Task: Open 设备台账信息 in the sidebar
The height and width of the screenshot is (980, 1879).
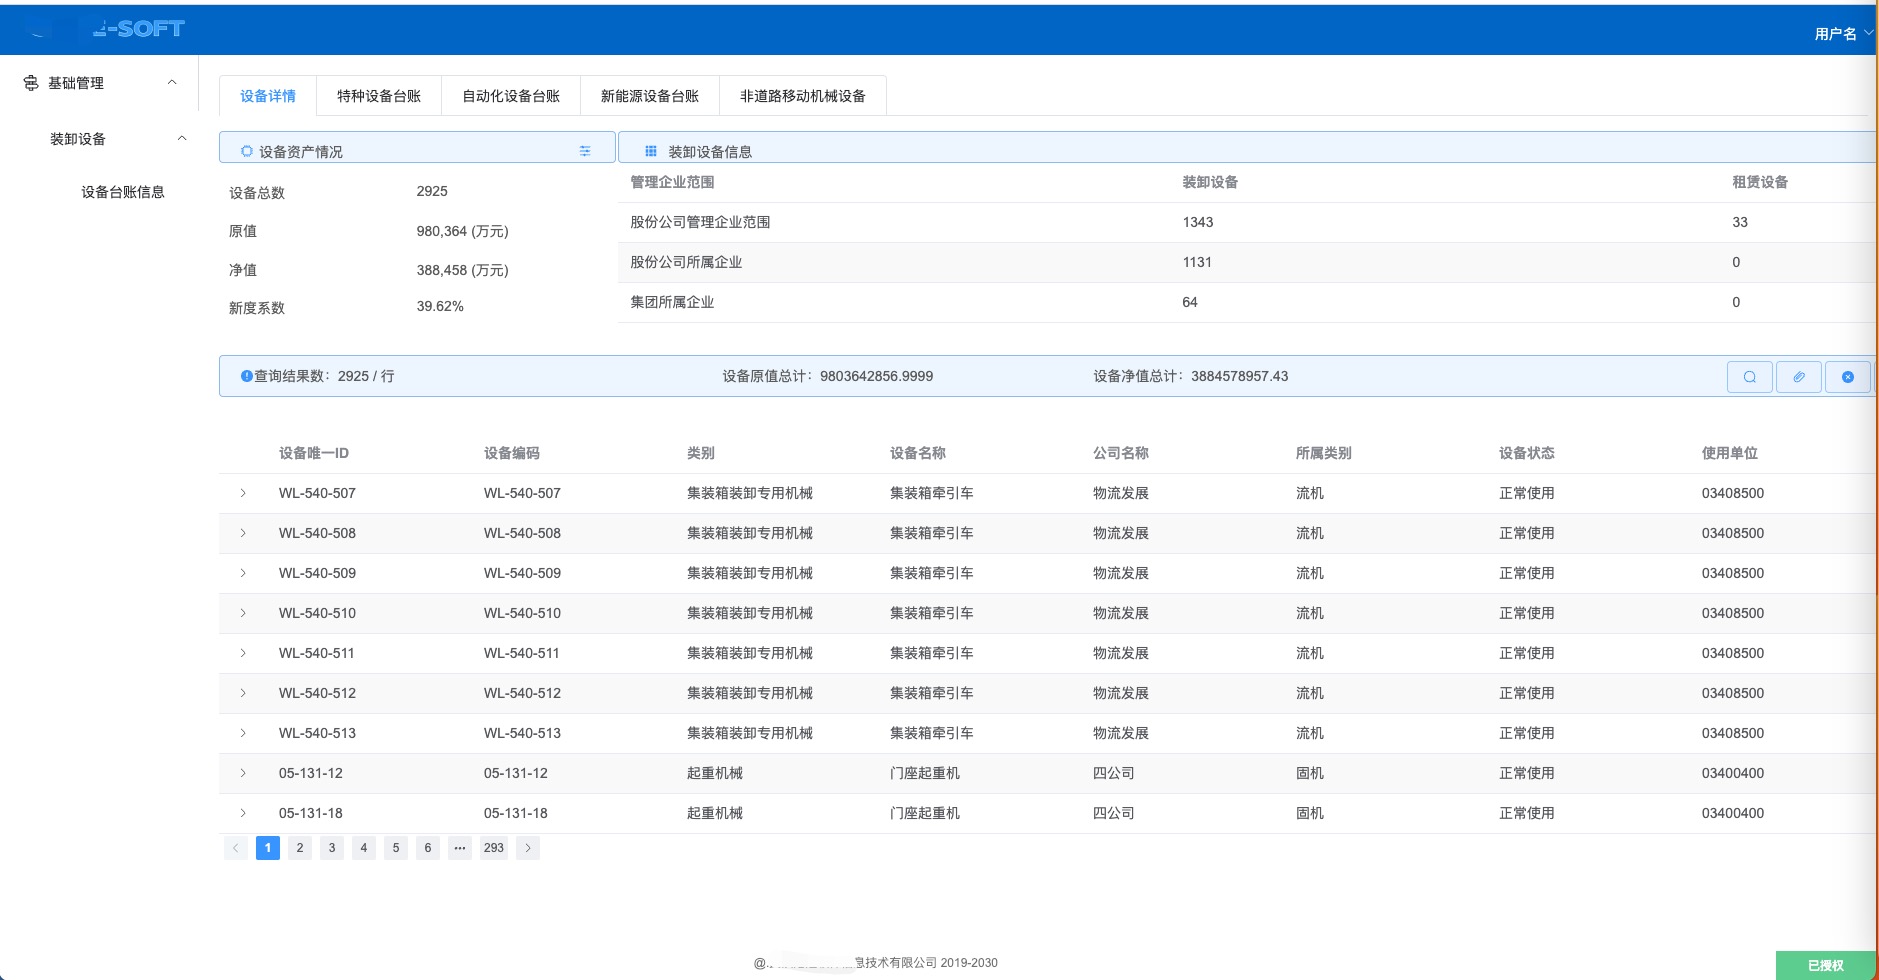Action: coord(123,192)
